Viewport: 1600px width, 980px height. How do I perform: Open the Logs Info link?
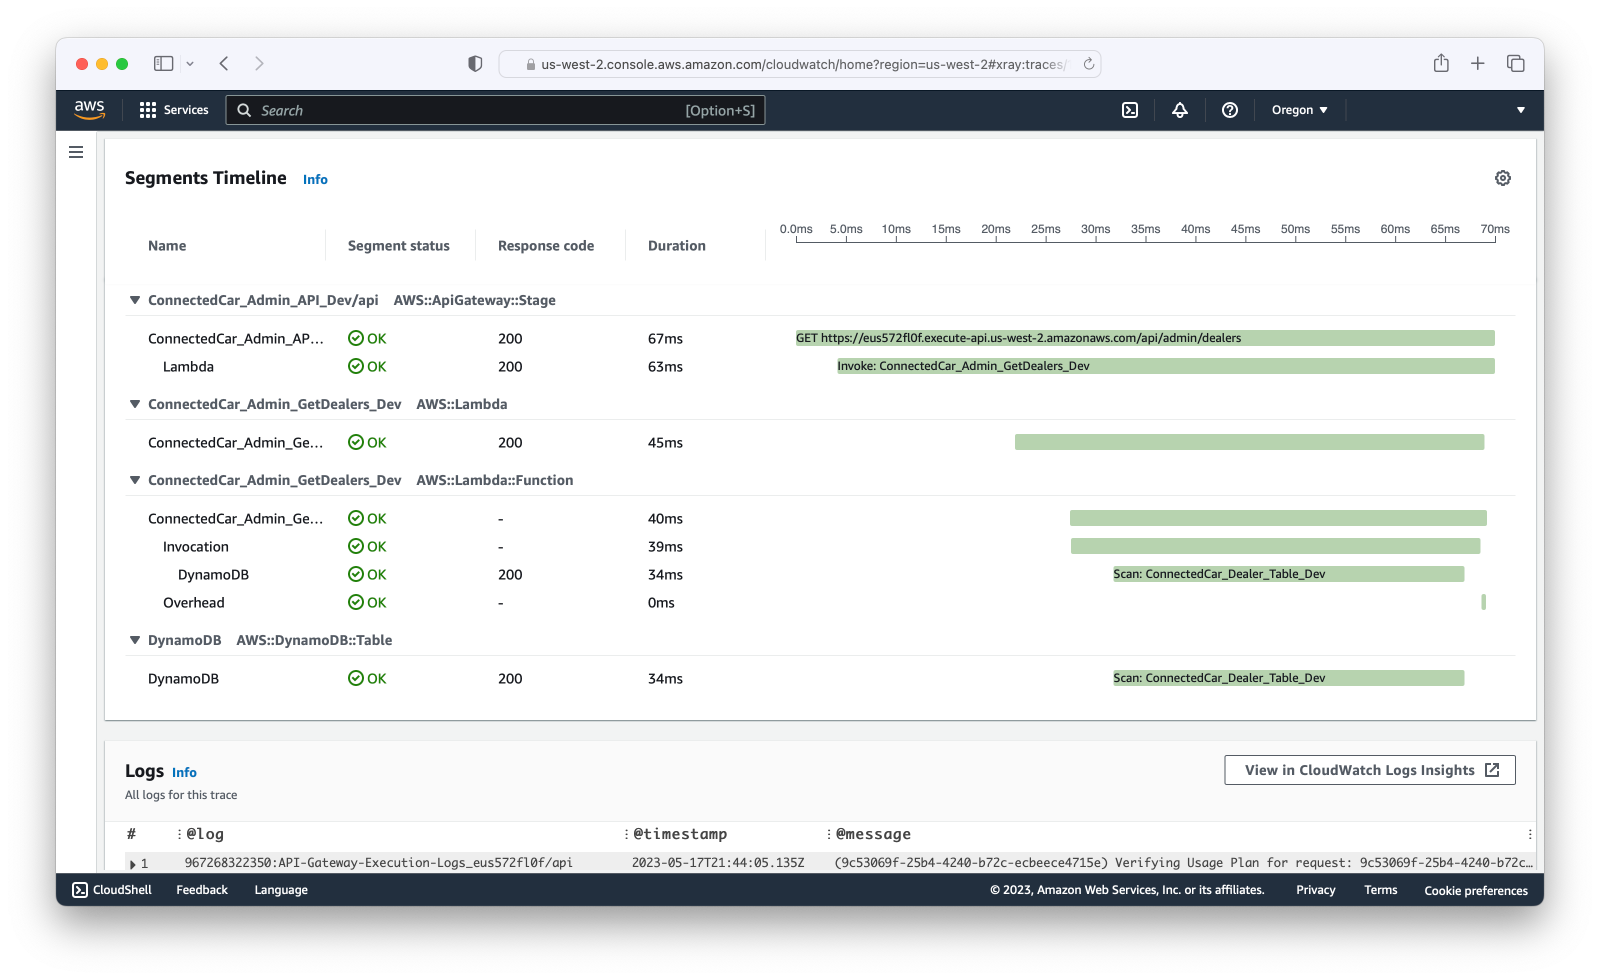tap(184, 773)
